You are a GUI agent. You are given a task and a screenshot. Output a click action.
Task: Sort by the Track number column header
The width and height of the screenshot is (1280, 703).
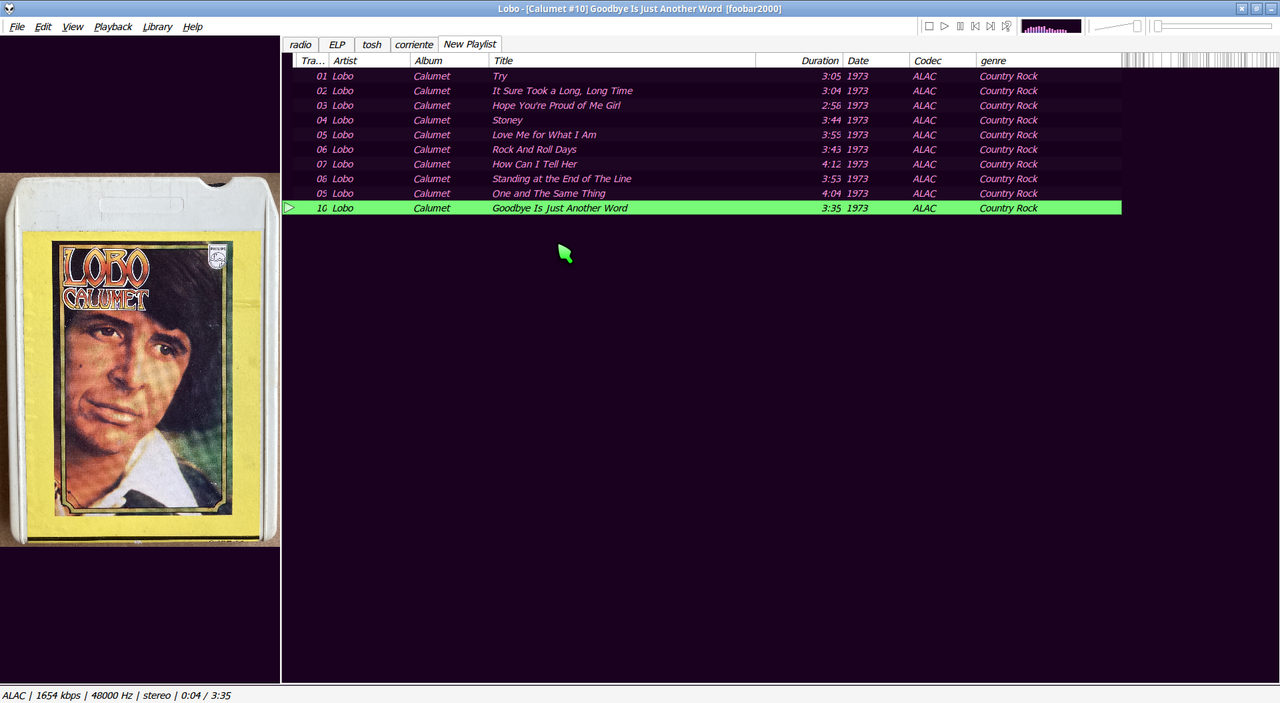[x=313, y=61]
